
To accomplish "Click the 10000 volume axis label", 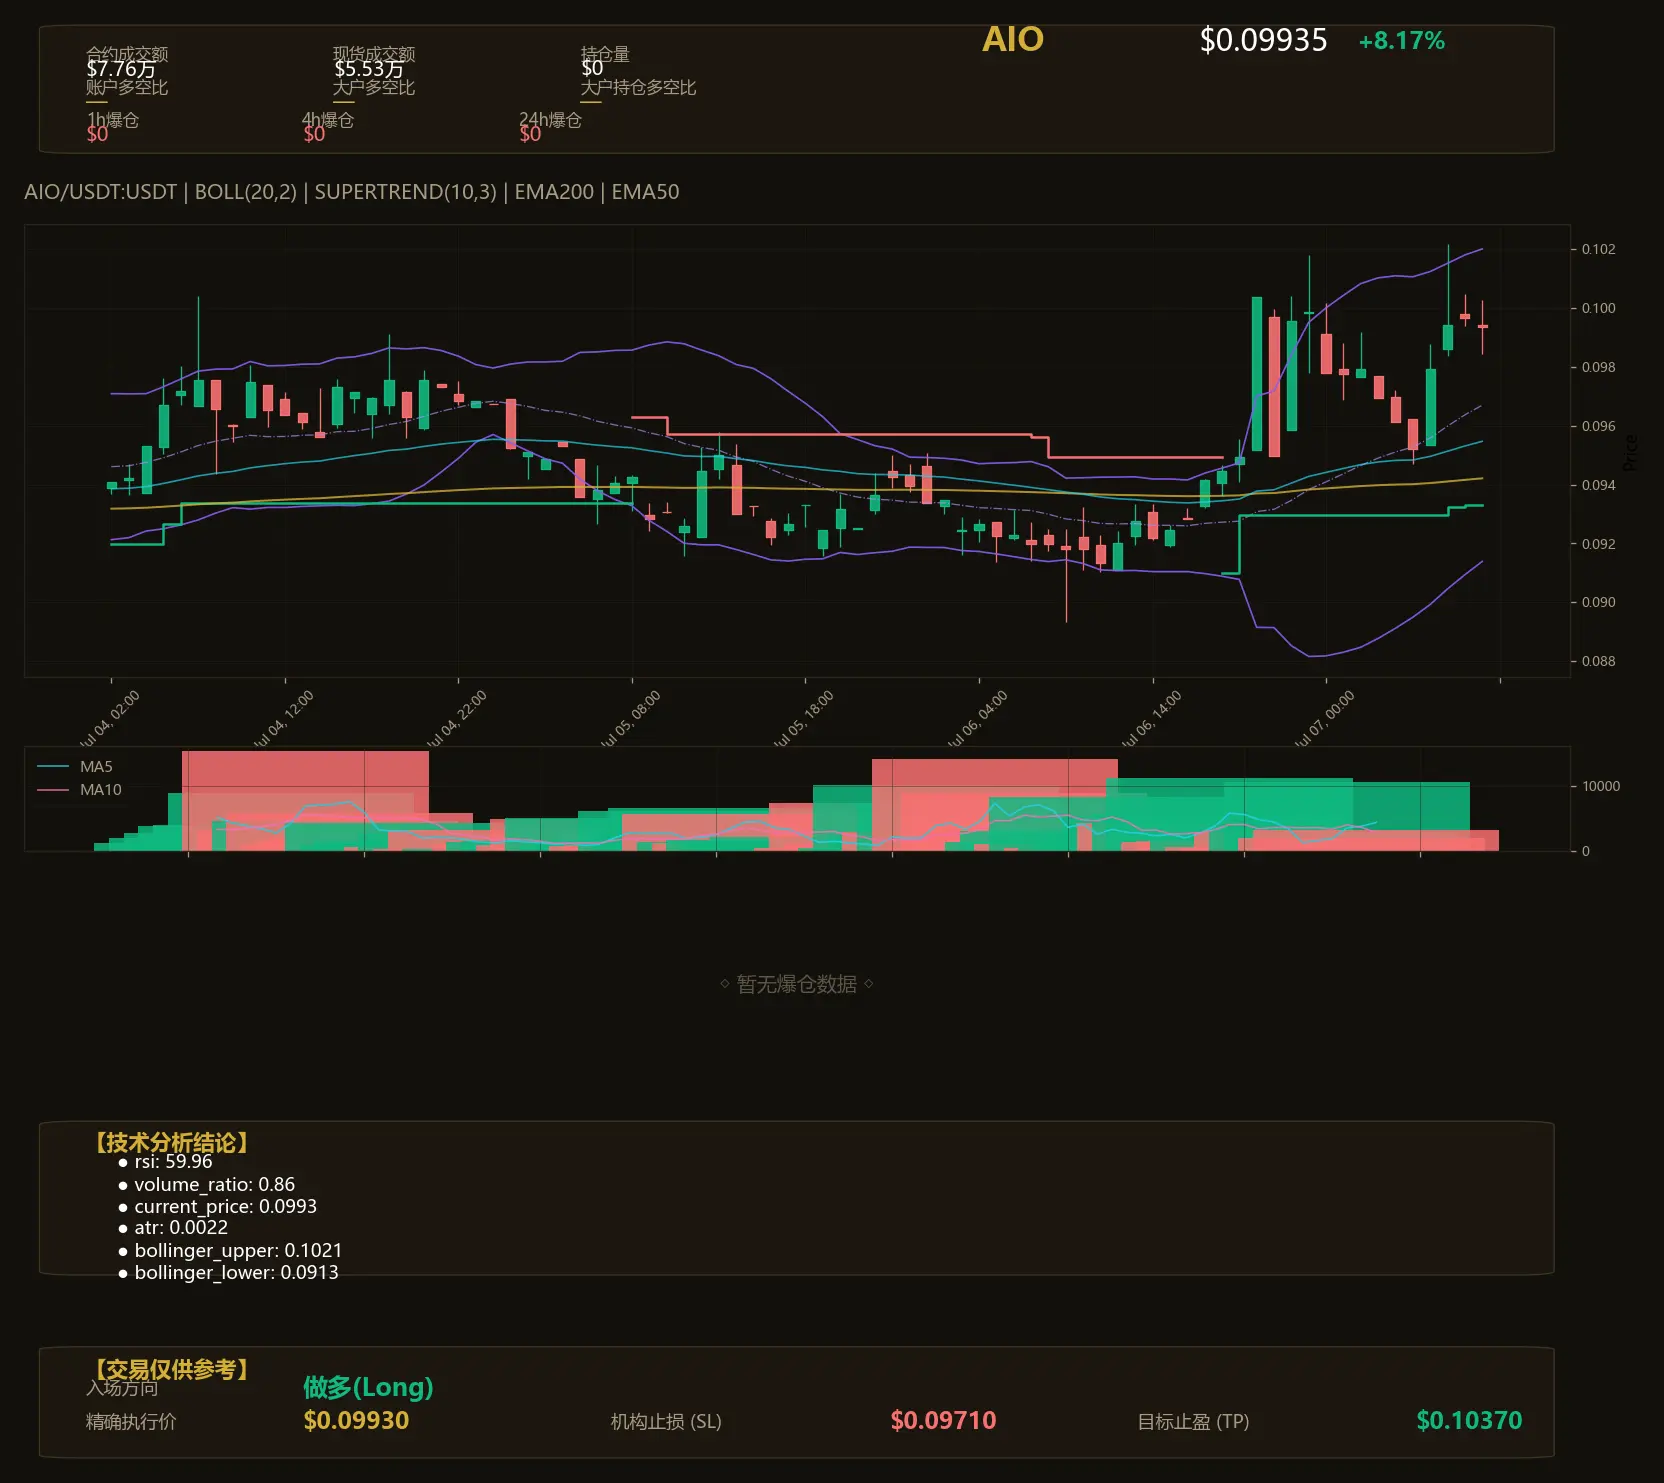I will click(x=1601, y=786).
